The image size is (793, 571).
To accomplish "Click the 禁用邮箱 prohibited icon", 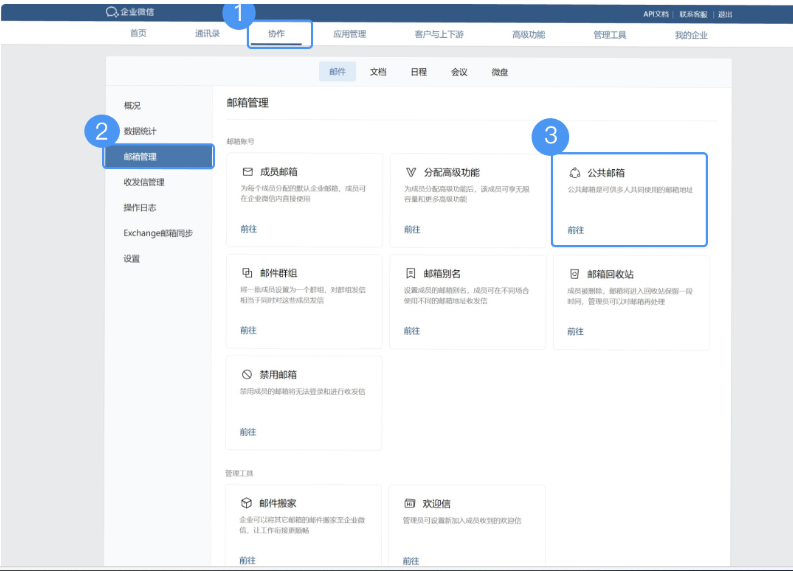I will [247, 374].
